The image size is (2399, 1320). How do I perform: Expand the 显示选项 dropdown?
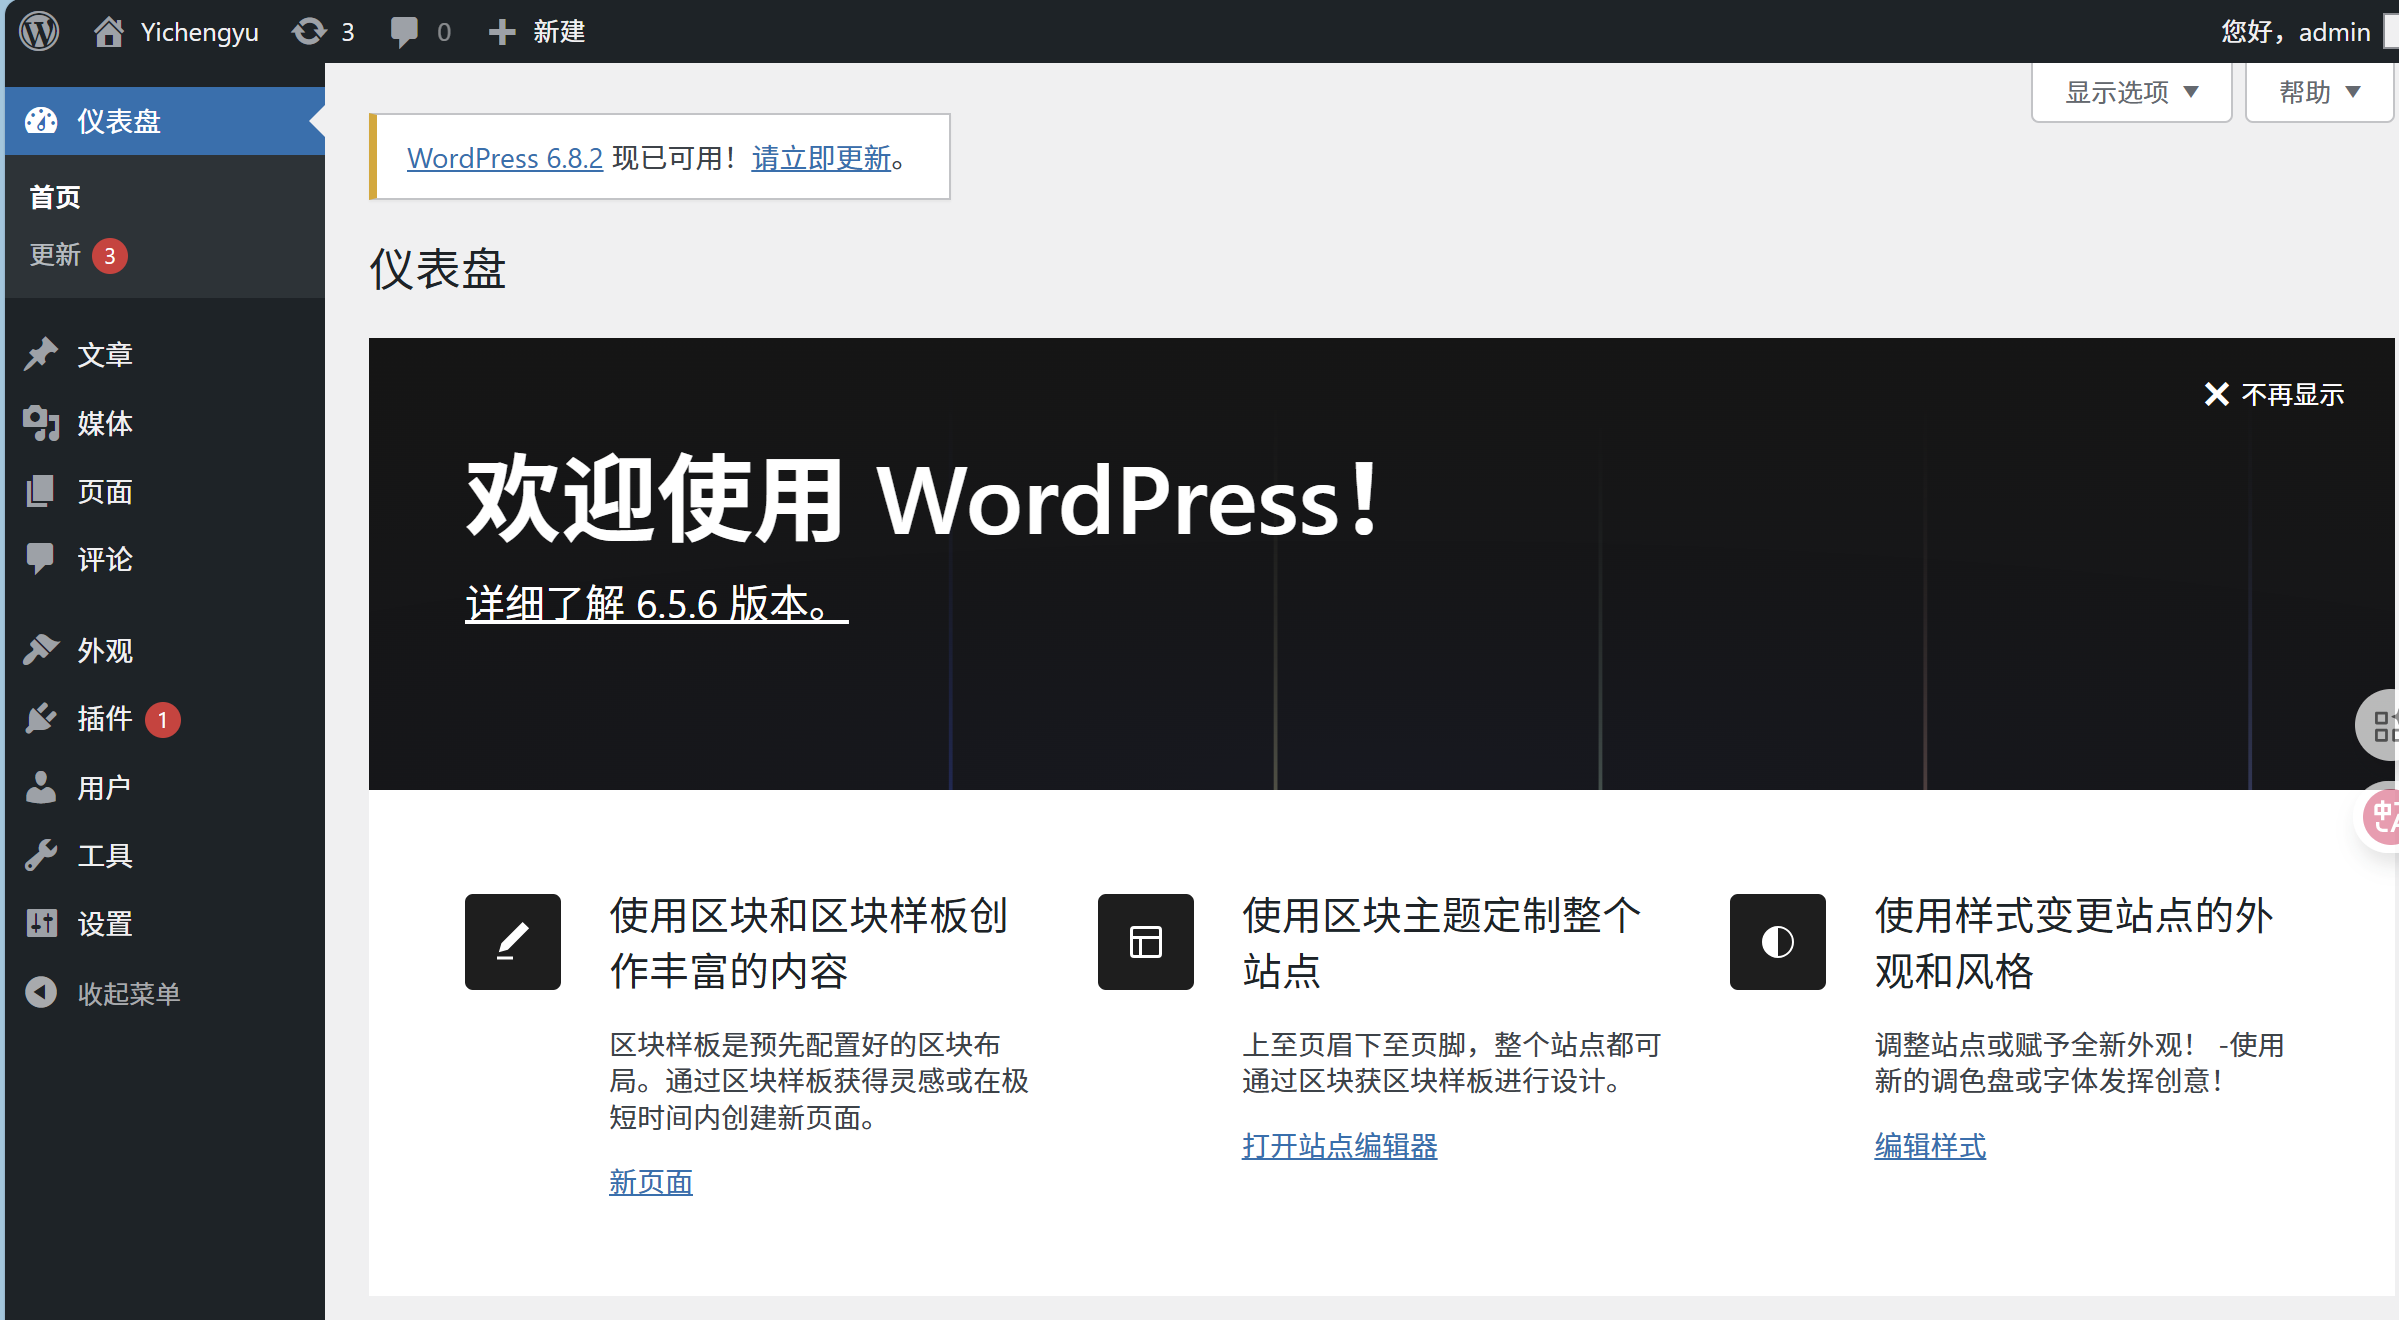[x=2131, y=92]
